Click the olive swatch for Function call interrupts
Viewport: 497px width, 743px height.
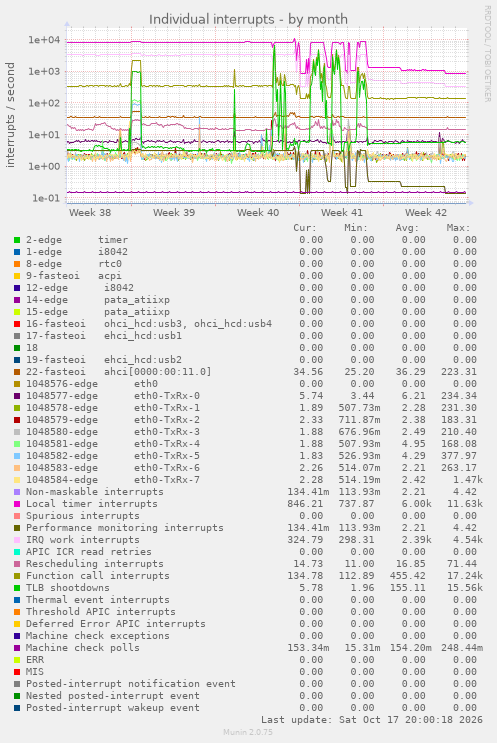point(17,576)
